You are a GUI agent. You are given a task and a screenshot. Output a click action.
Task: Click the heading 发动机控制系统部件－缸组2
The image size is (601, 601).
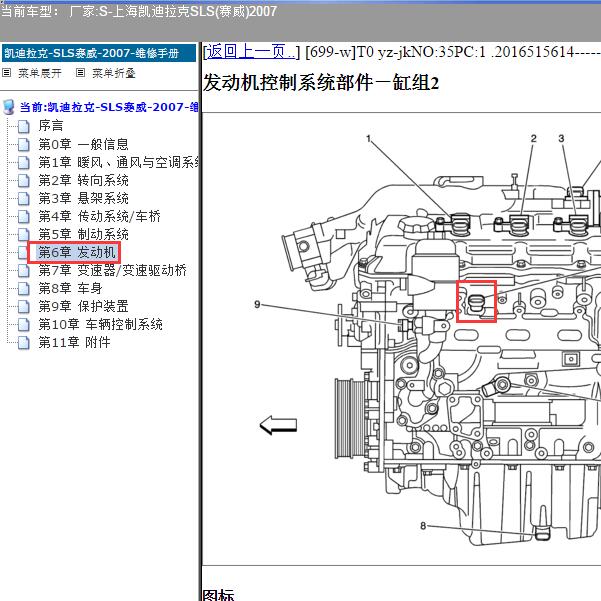321,82
